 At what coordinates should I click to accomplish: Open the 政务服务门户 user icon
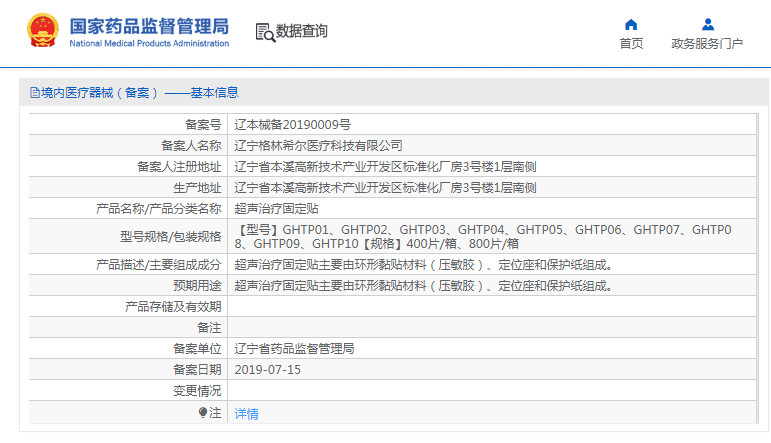pyautogui.click(x=708, y=25)
